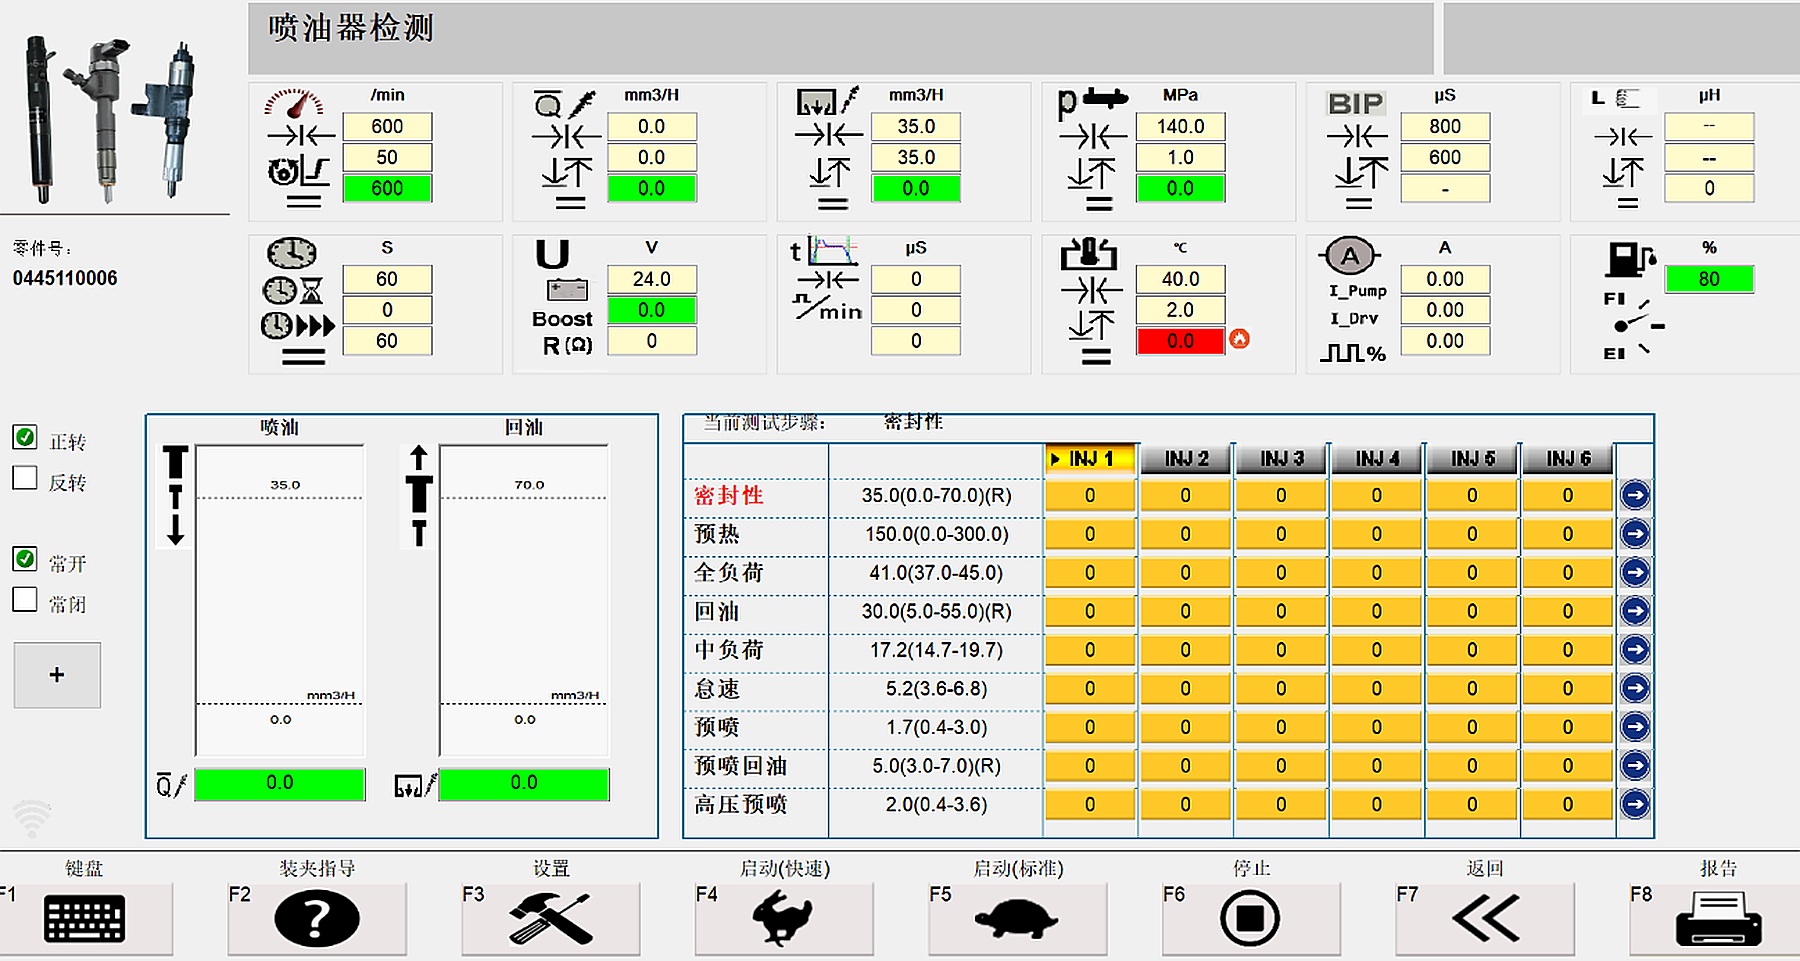Select the 密封性 test step row
The width and height of the screenshot is (1800, 961).
(728, 495)
